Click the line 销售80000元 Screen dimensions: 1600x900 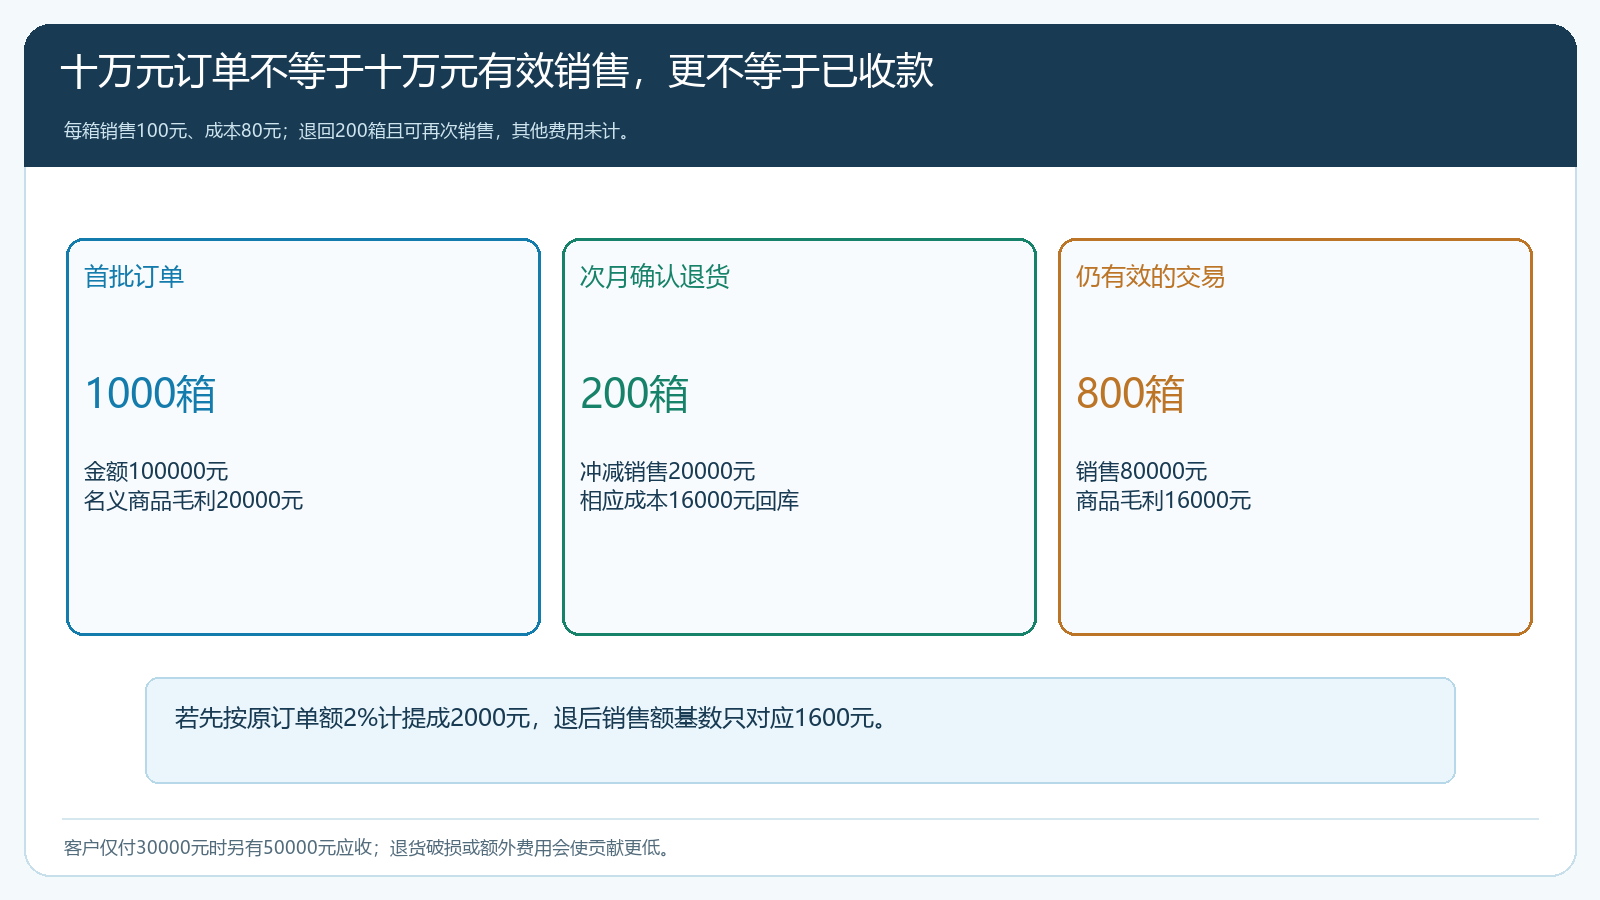click(1141, 471)
